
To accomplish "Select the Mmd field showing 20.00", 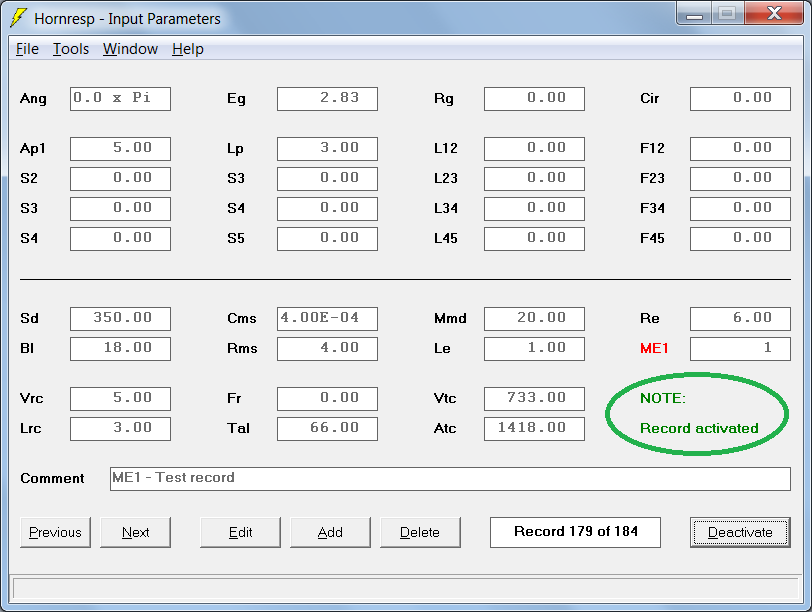I will coord(534,318).
